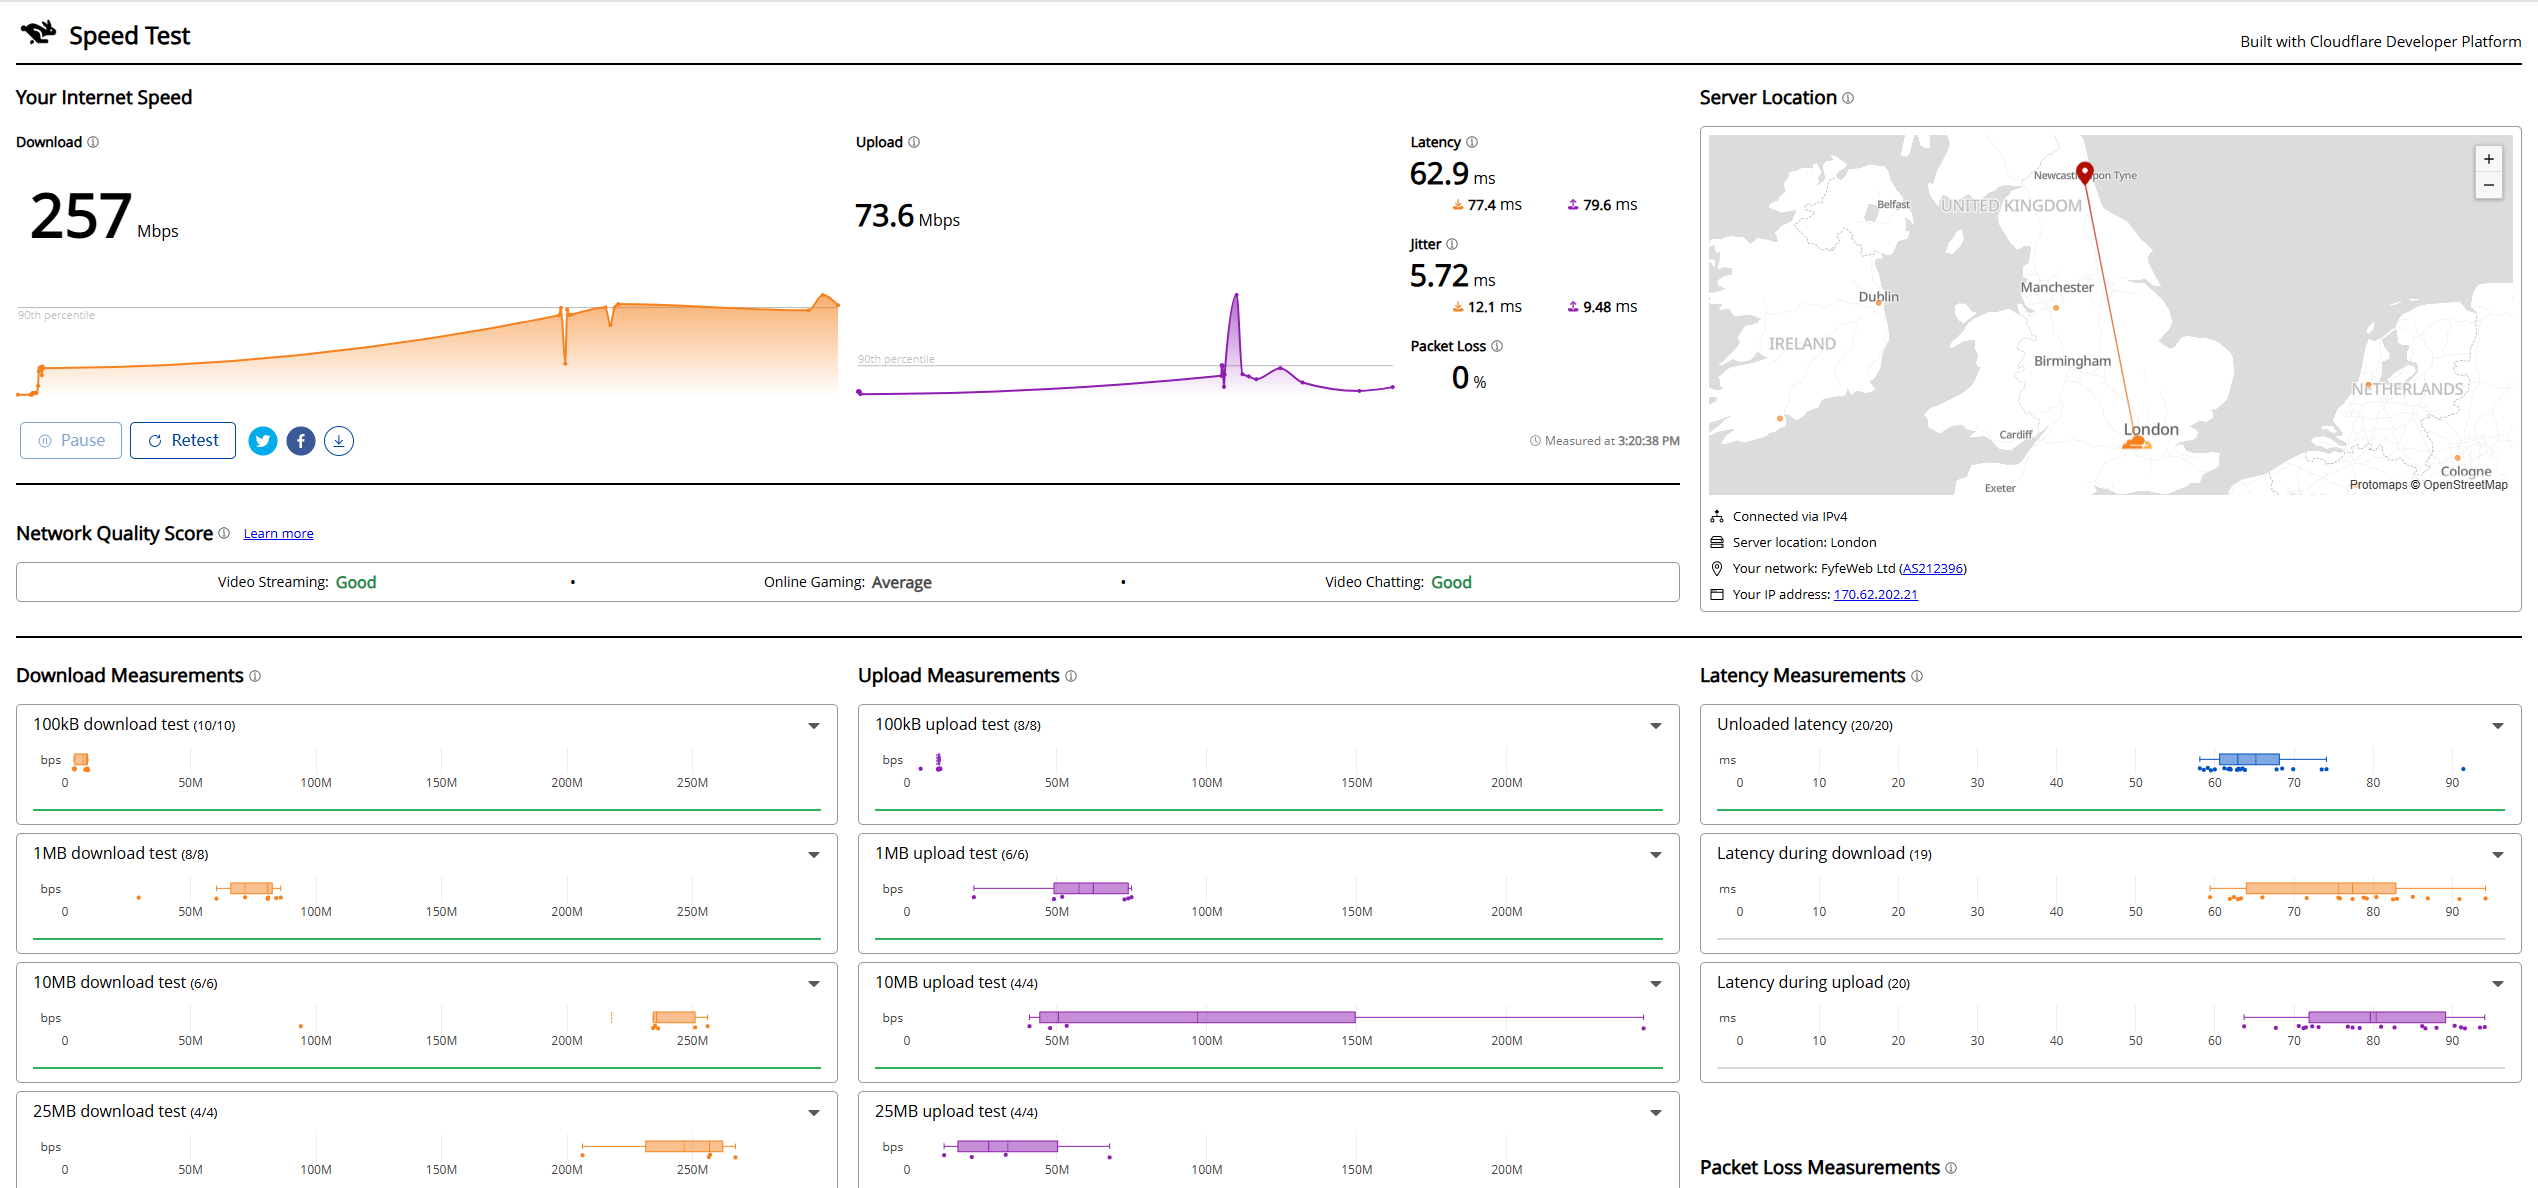Screen dimensions: 2538x1188
Task: Click the Pause button
Action: (71, 441)
